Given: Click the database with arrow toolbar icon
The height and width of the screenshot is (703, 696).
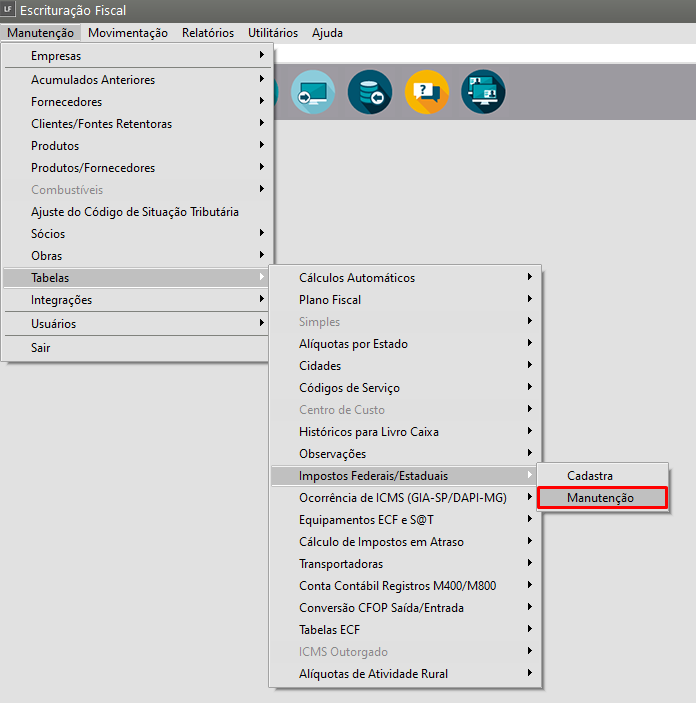Looking at the screenshot, I should click(x=370, y=92).
